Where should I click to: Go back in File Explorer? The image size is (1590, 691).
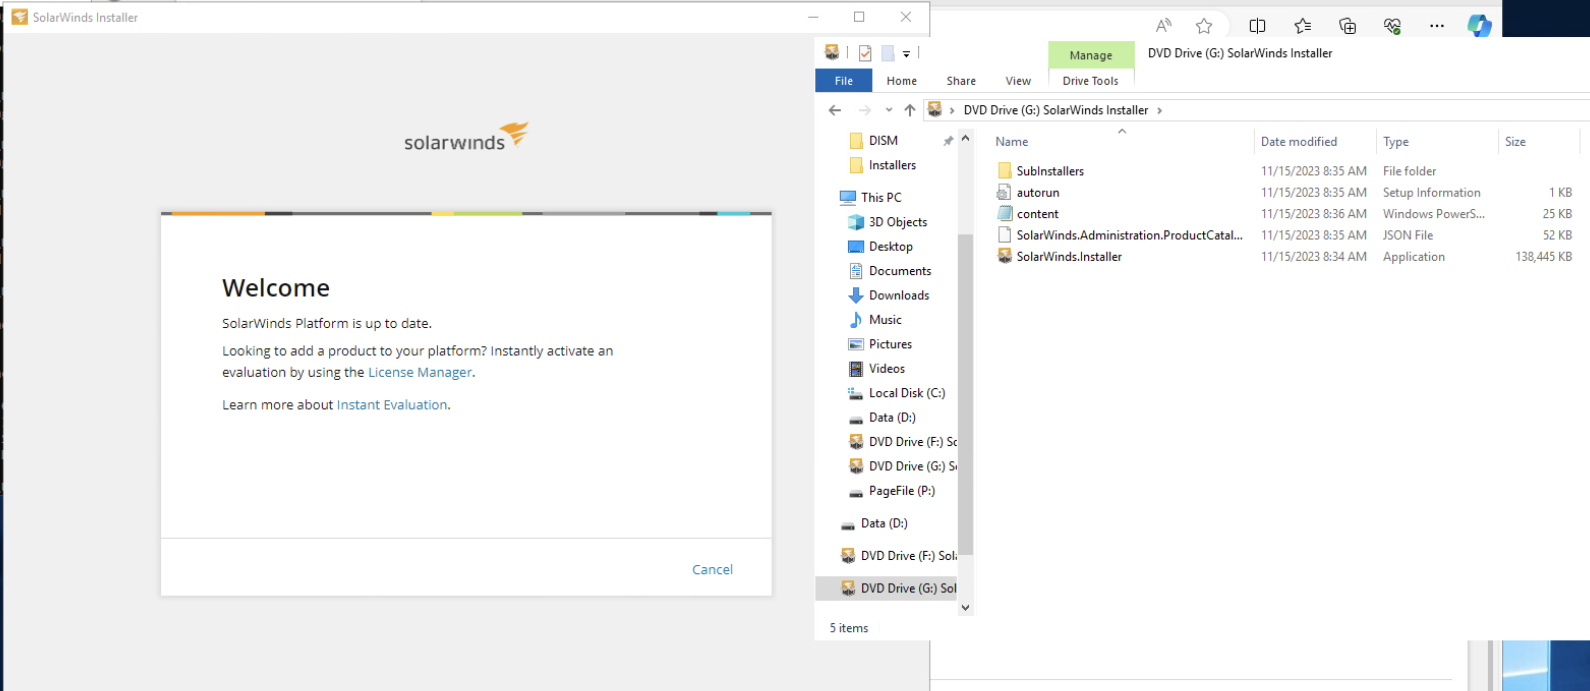(x=835, y=110)
